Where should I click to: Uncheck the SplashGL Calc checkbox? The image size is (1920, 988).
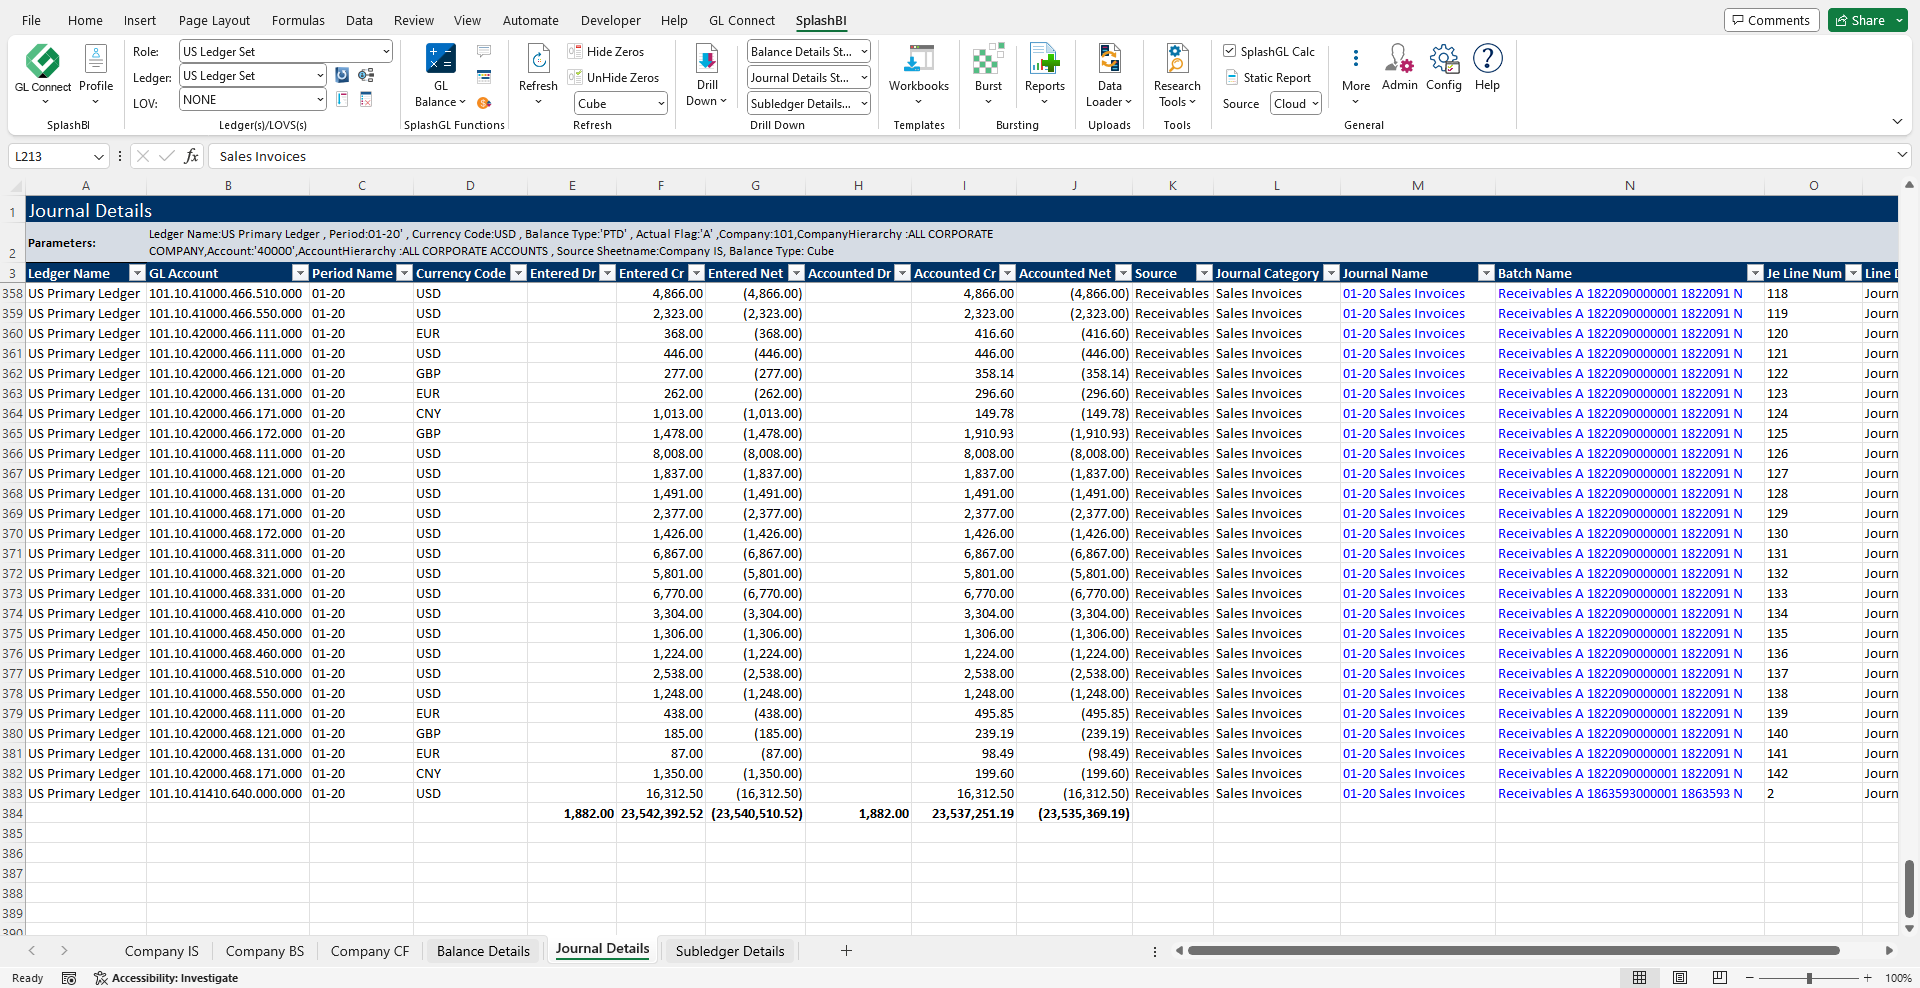[1230, 51]
